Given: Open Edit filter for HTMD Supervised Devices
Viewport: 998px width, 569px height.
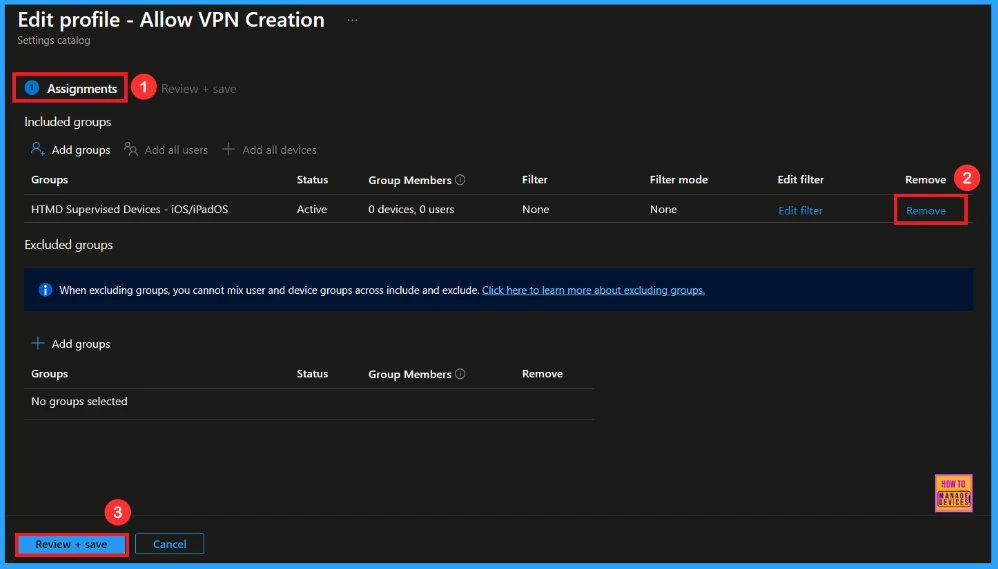Looking at the screenshot, I should (x=800, y=211).
